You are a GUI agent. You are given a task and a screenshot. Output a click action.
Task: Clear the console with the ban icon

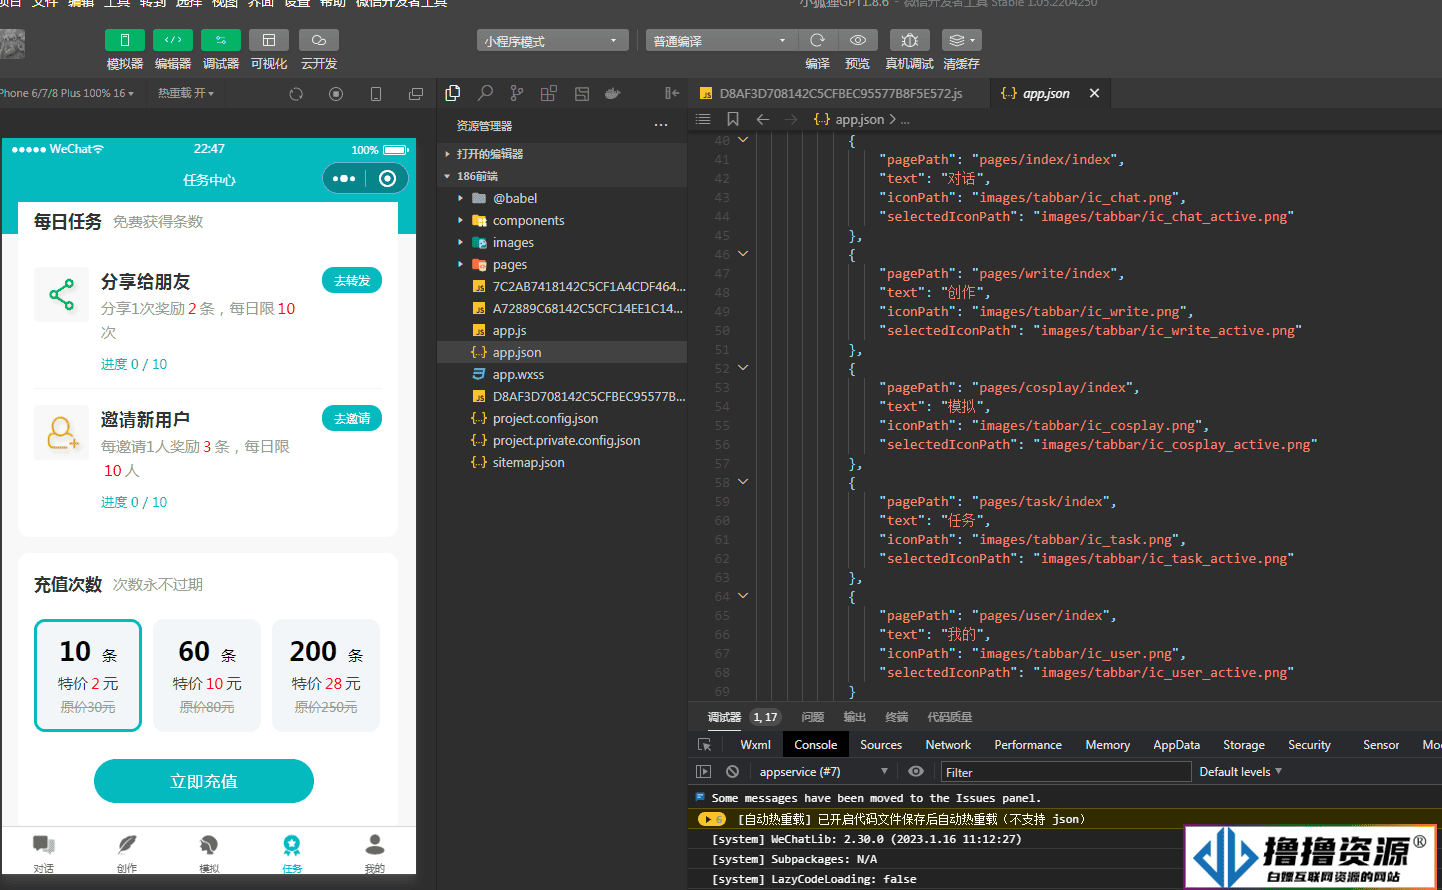(x=732, y=772)
